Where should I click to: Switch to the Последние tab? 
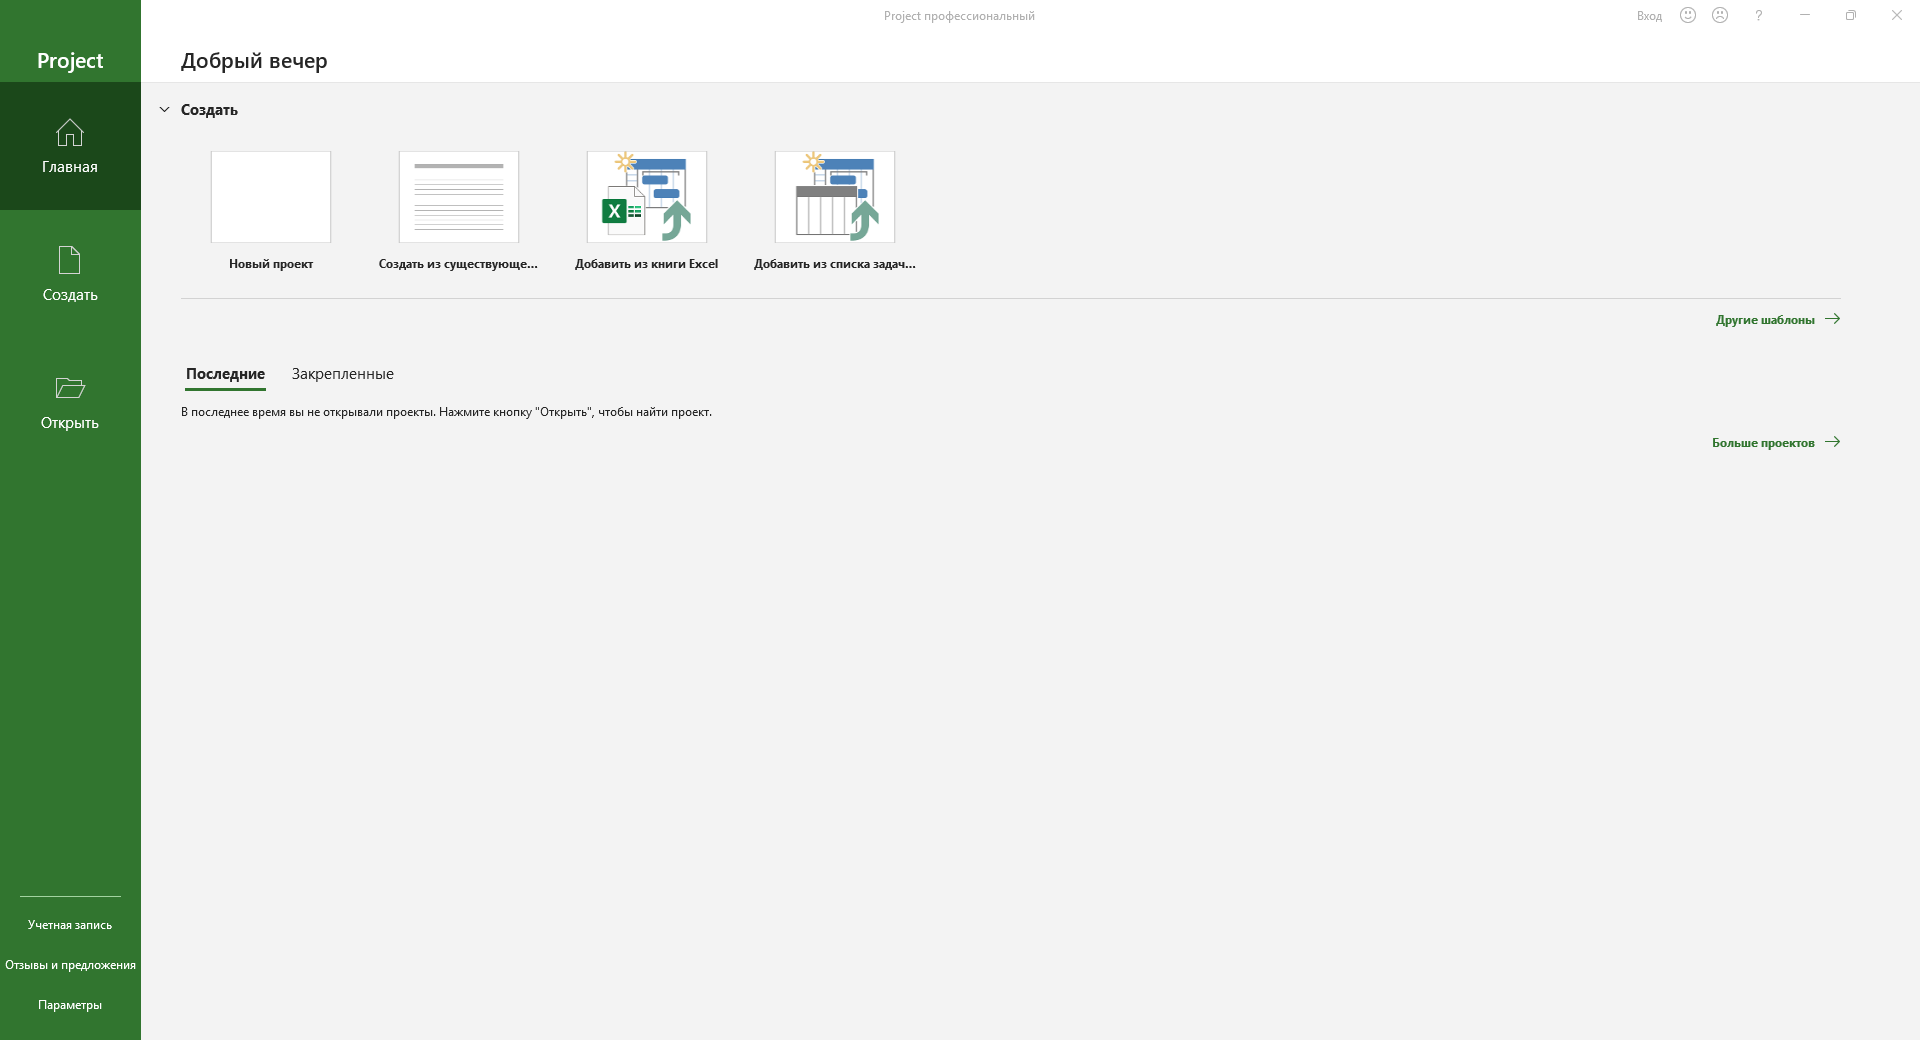coord(225,374)
